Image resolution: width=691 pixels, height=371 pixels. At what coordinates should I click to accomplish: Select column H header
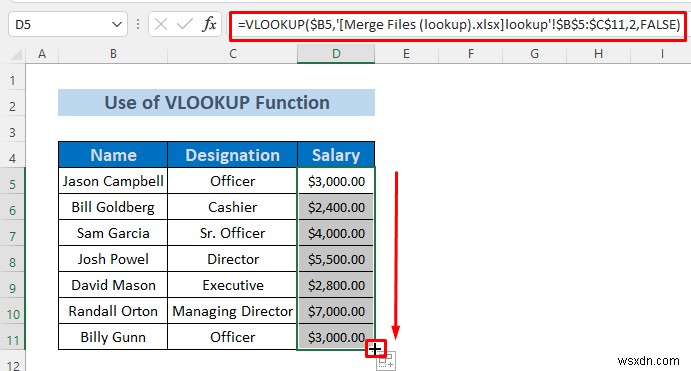[598, 54]
